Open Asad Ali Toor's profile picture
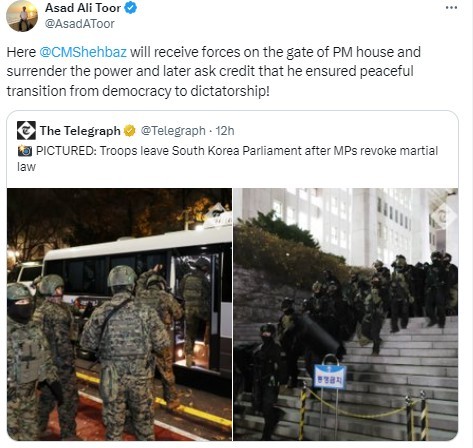473x448 pixels. click(x=22, y=16)
